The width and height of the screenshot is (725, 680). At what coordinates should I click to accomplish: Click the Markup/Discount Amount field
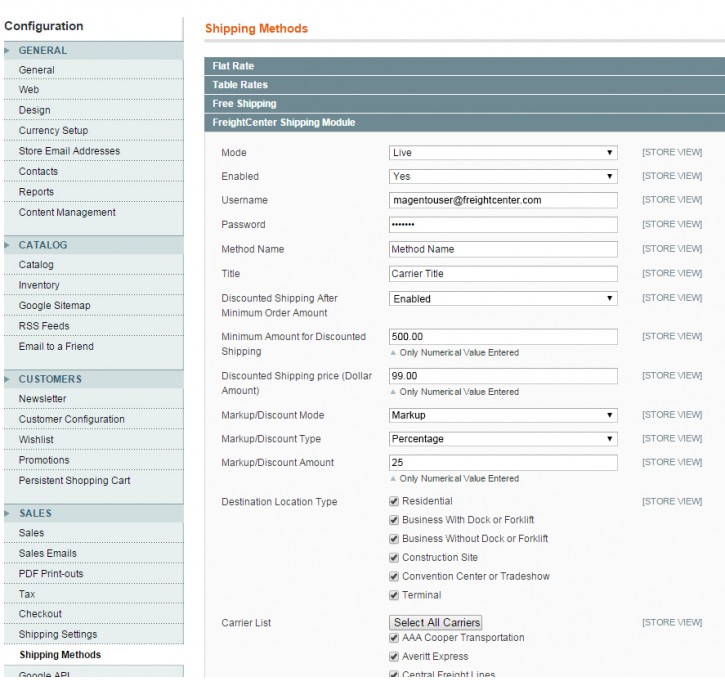(x=503, y=463)
